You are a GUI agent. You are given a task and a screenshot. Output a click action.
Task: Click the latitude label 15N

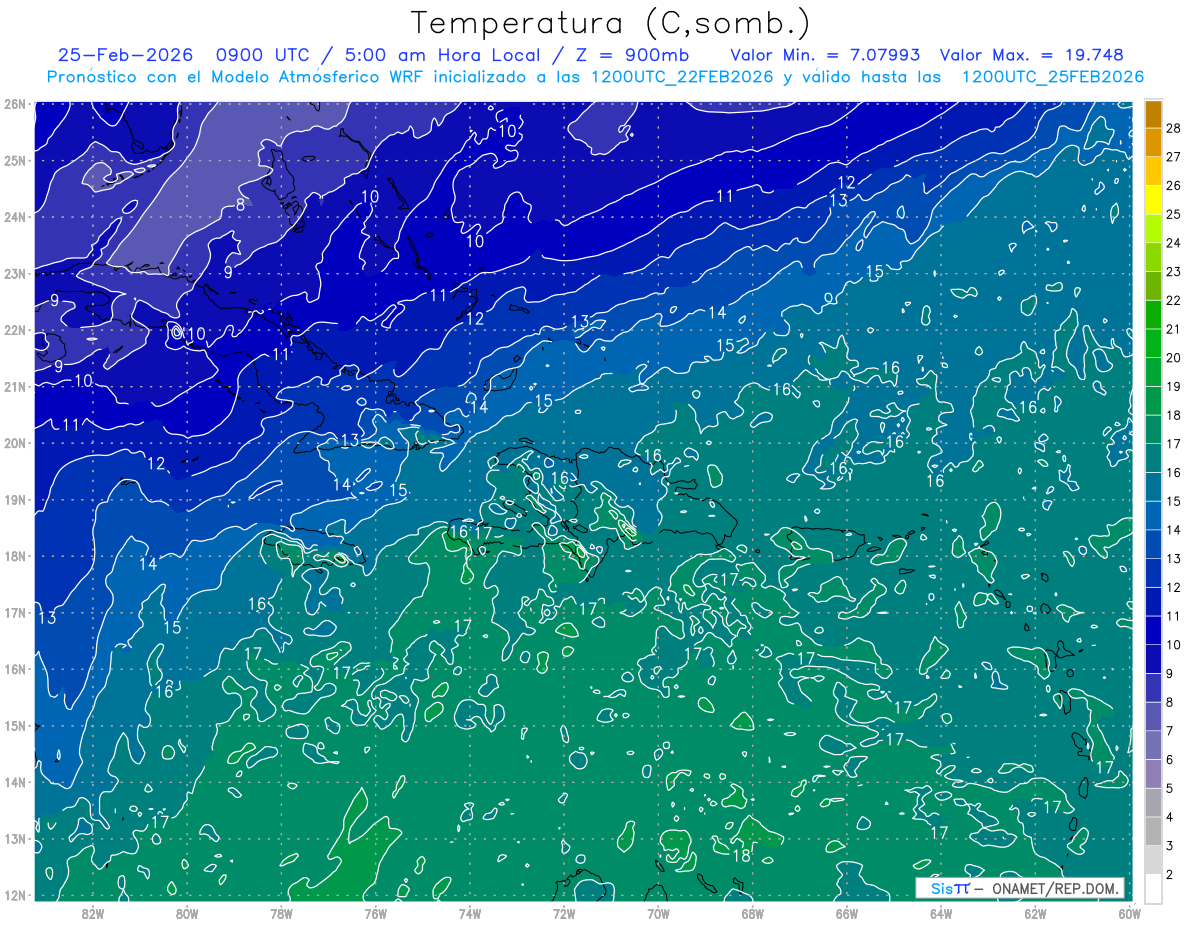tap(14, 726)
